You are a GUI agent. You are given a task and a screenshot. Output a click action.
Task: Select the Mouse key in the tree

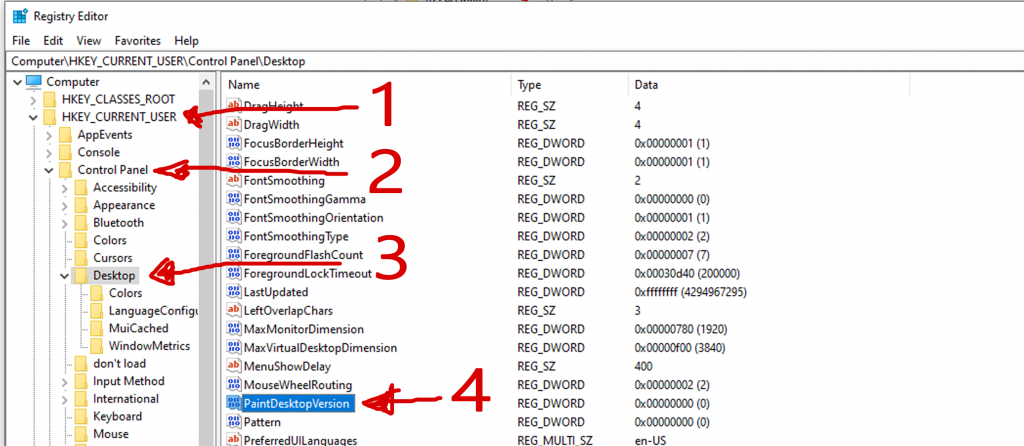pyautogui.click(x=111, y=434)
